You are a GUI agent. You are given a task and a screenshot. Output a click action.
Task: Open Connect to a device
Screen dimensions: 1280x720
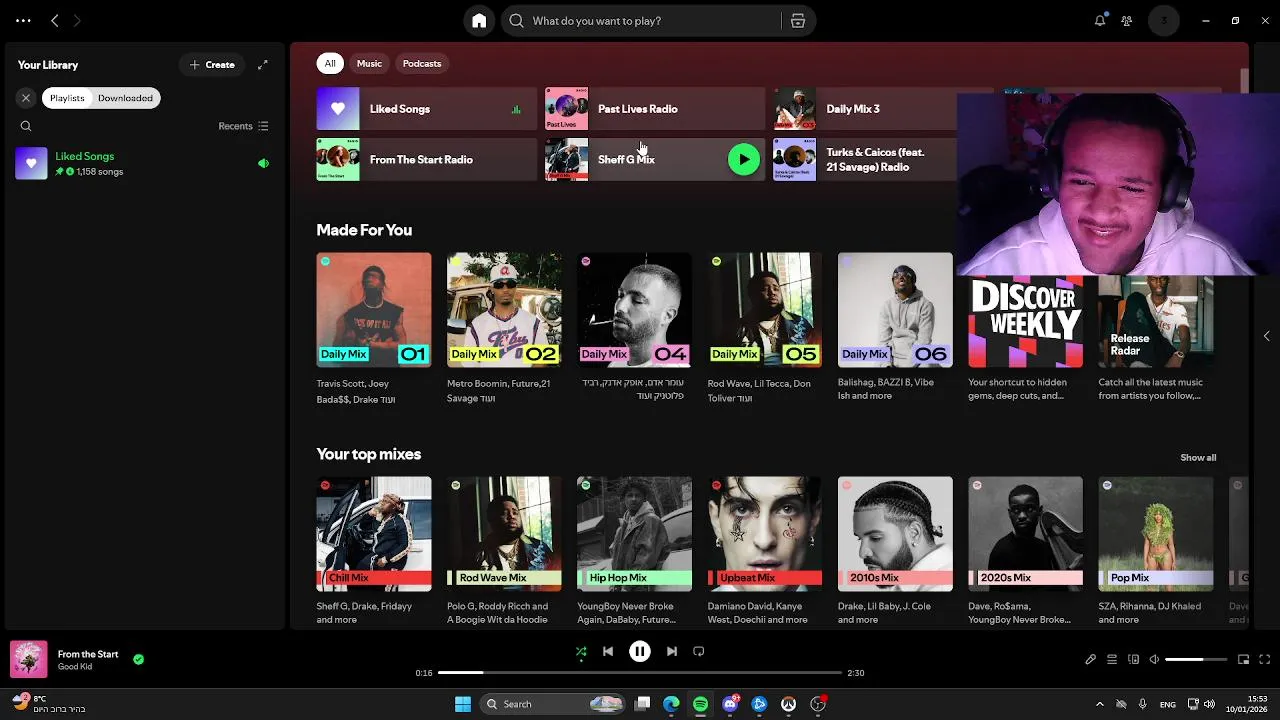[1133, 659]
